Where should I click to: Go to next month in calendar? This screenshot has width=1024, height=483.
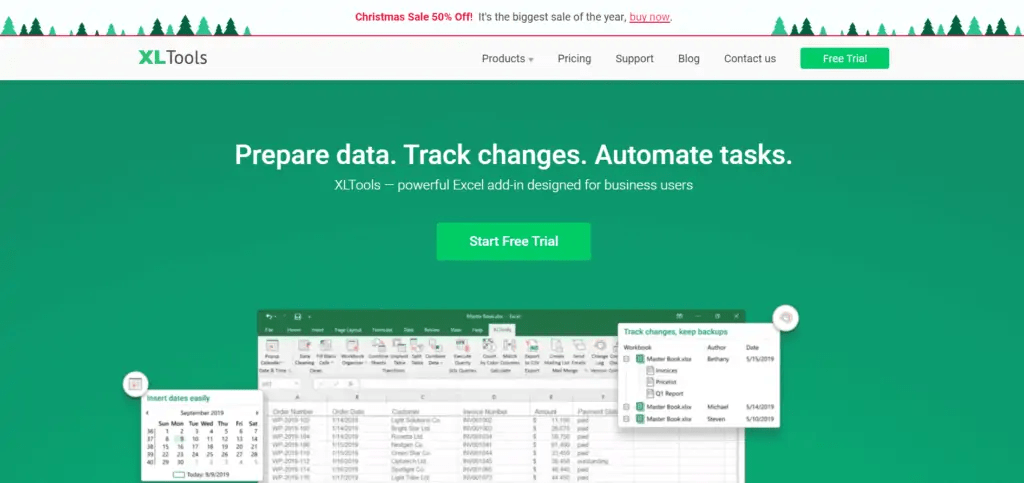pos(257,413)
